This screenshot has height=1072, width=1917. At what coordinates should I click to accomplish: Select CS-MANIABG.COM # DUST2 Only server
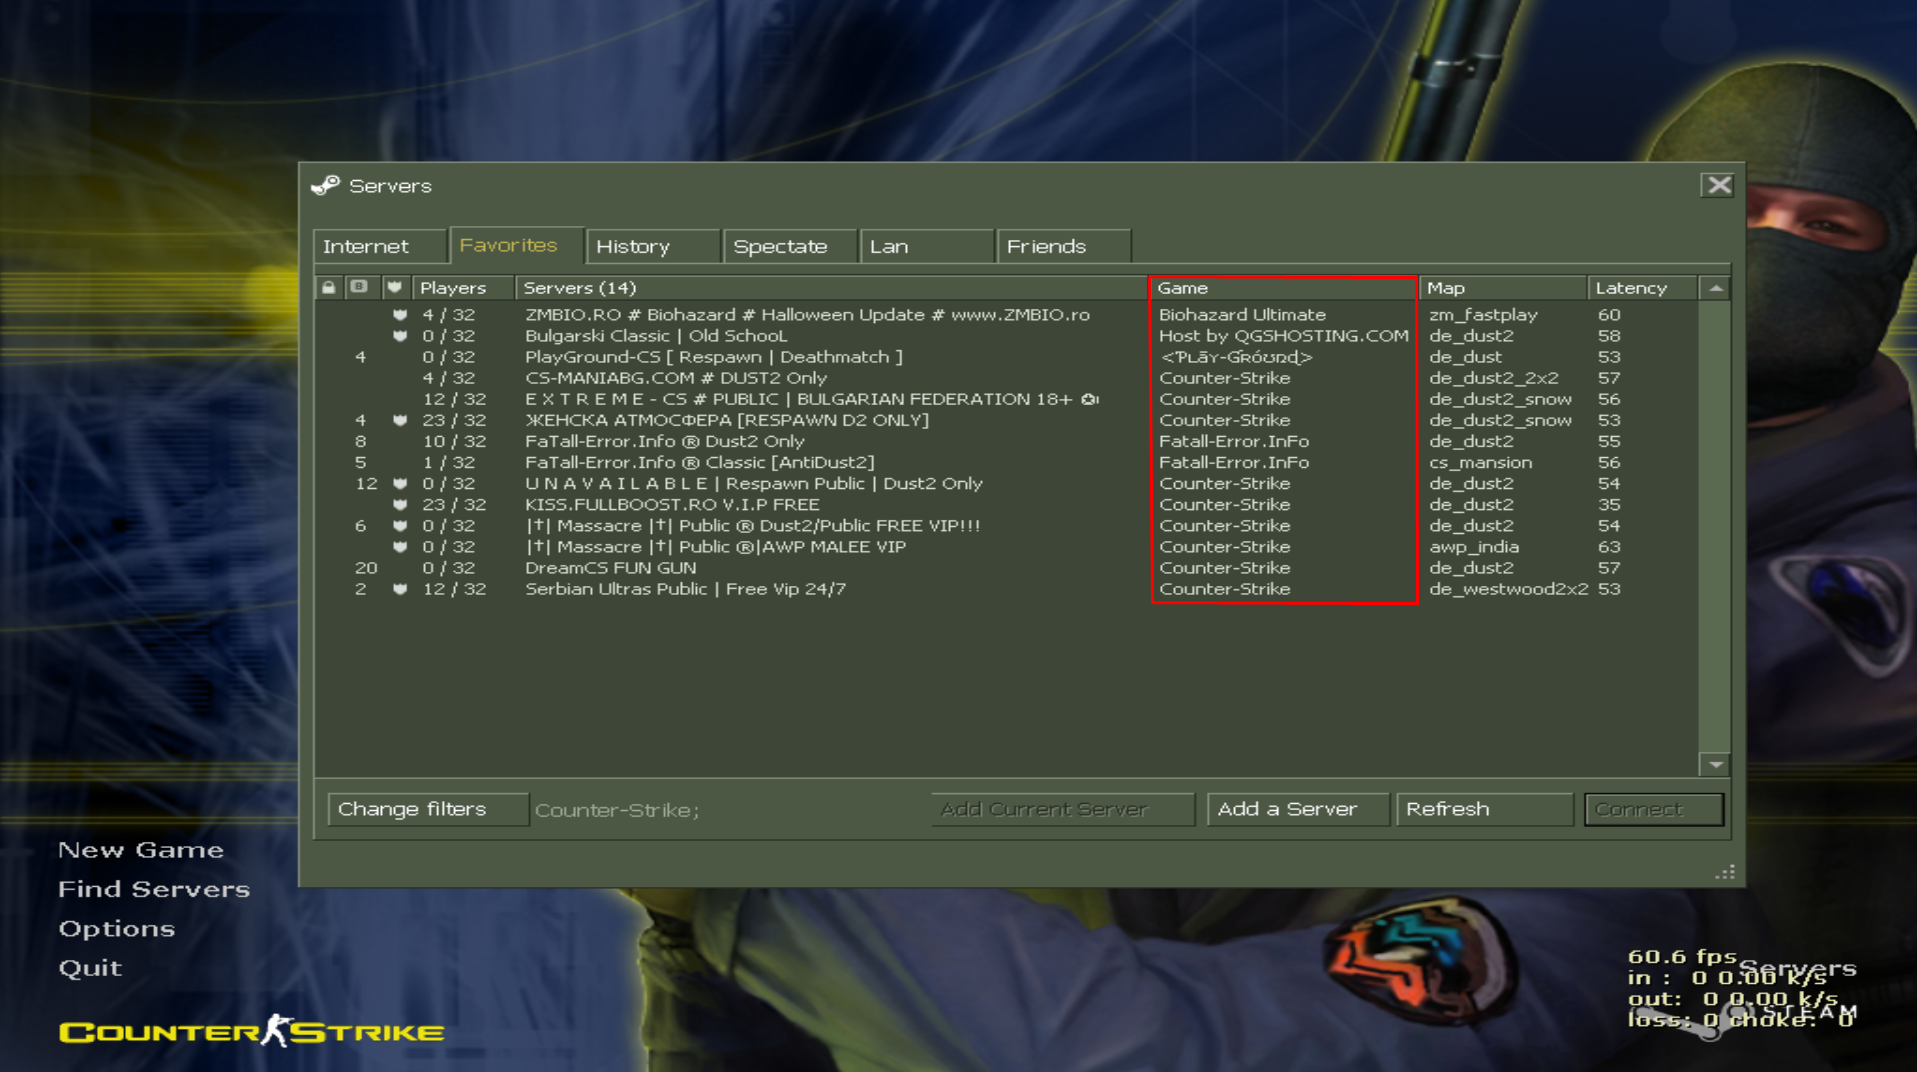[1006, 378]
